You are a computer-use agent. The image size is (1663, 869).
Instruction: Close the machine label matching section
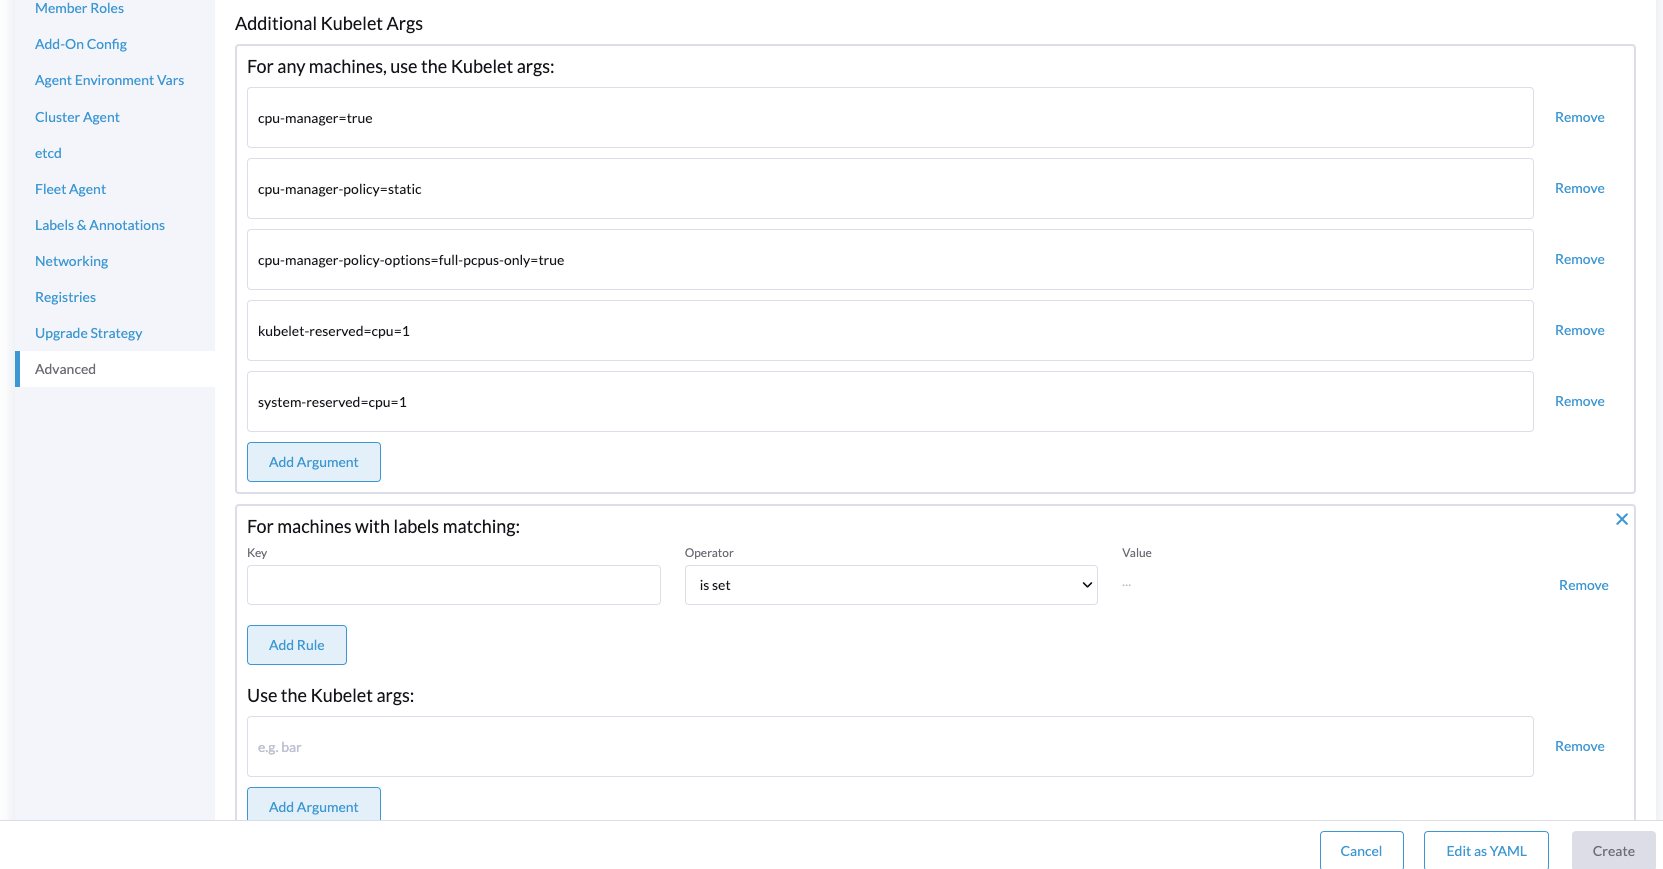point(1622,519)
